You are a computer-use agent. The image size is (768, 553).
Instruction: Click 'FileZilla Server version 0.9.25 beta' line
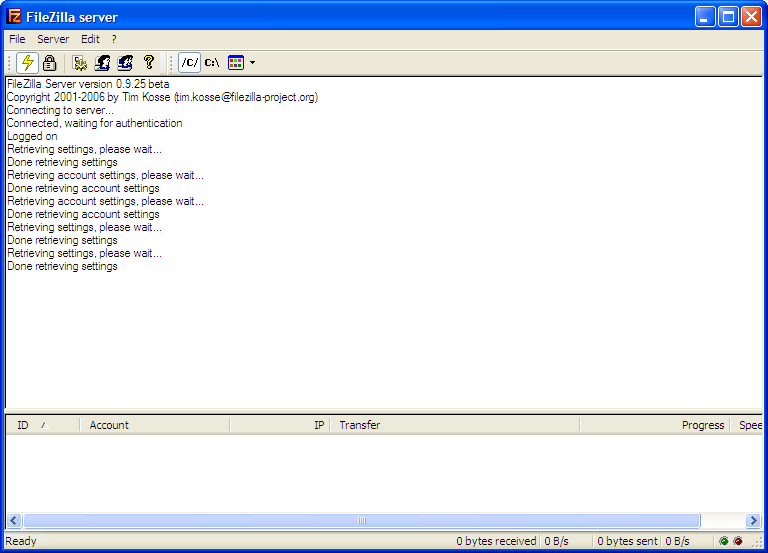click(x=88, y=84)
